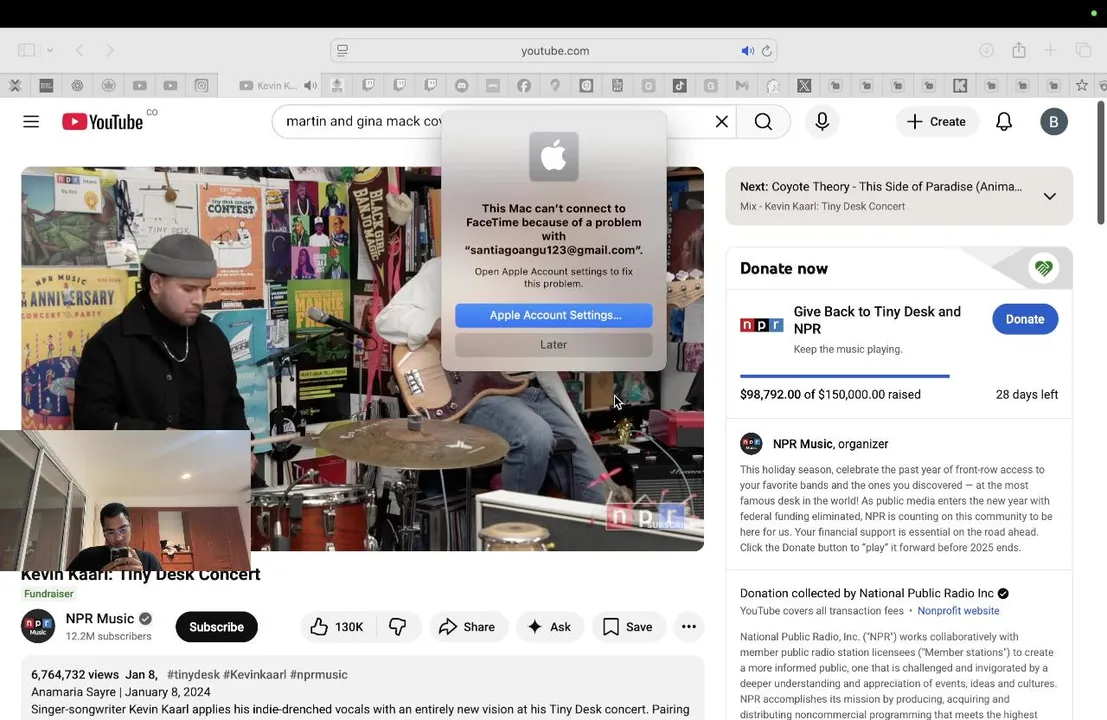
Task: Click the fundraiser progress bar
Action: pos(898,376)
